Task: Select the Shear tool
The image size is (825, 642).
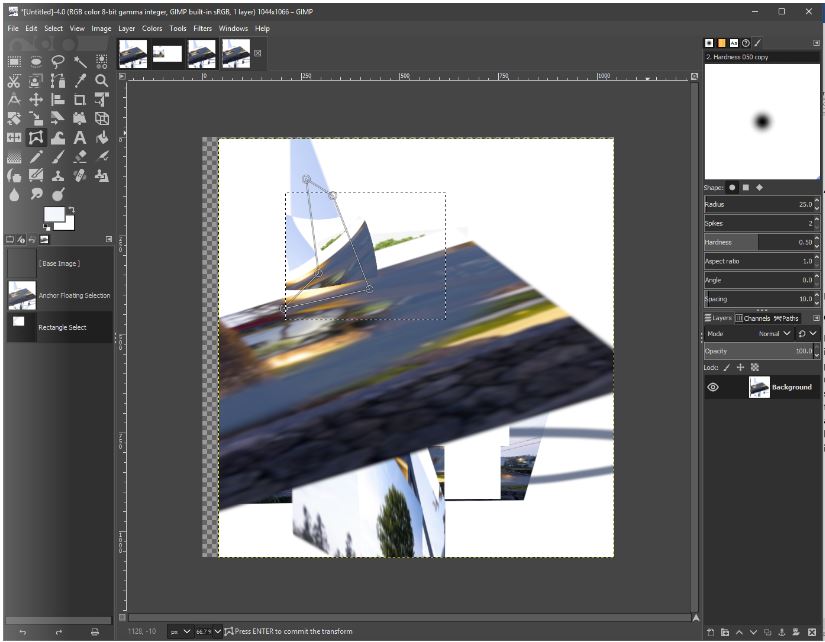Action: click(x=58, y=118)
